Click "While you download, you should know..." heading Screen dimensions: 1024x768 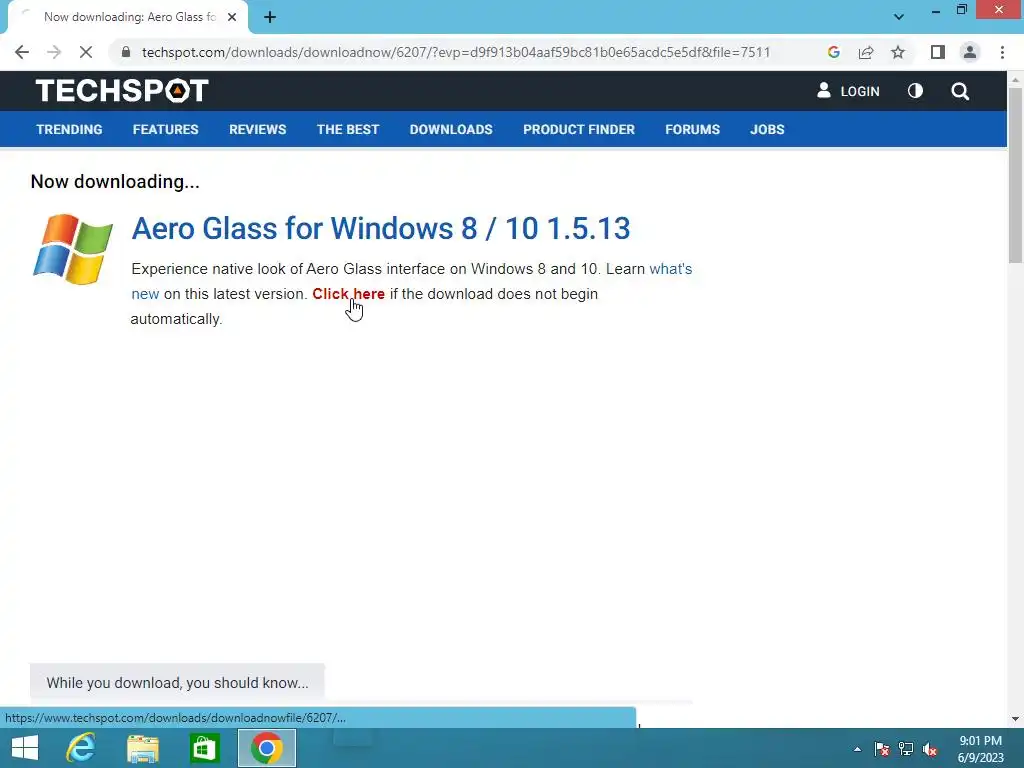coord(177,683)
